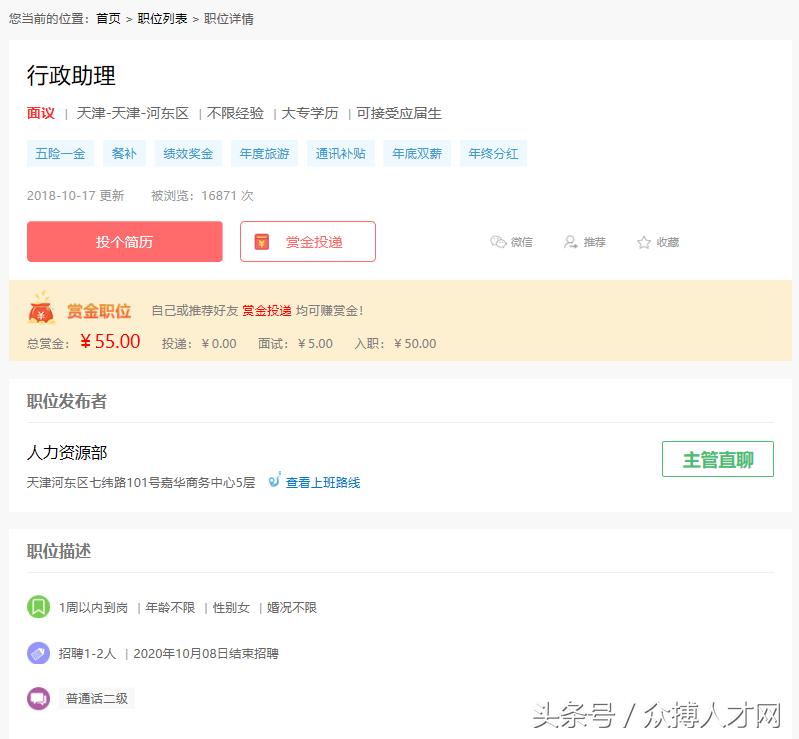
Task: Click the 招聘1-2人 headcount text
Action: click(87, 653)
